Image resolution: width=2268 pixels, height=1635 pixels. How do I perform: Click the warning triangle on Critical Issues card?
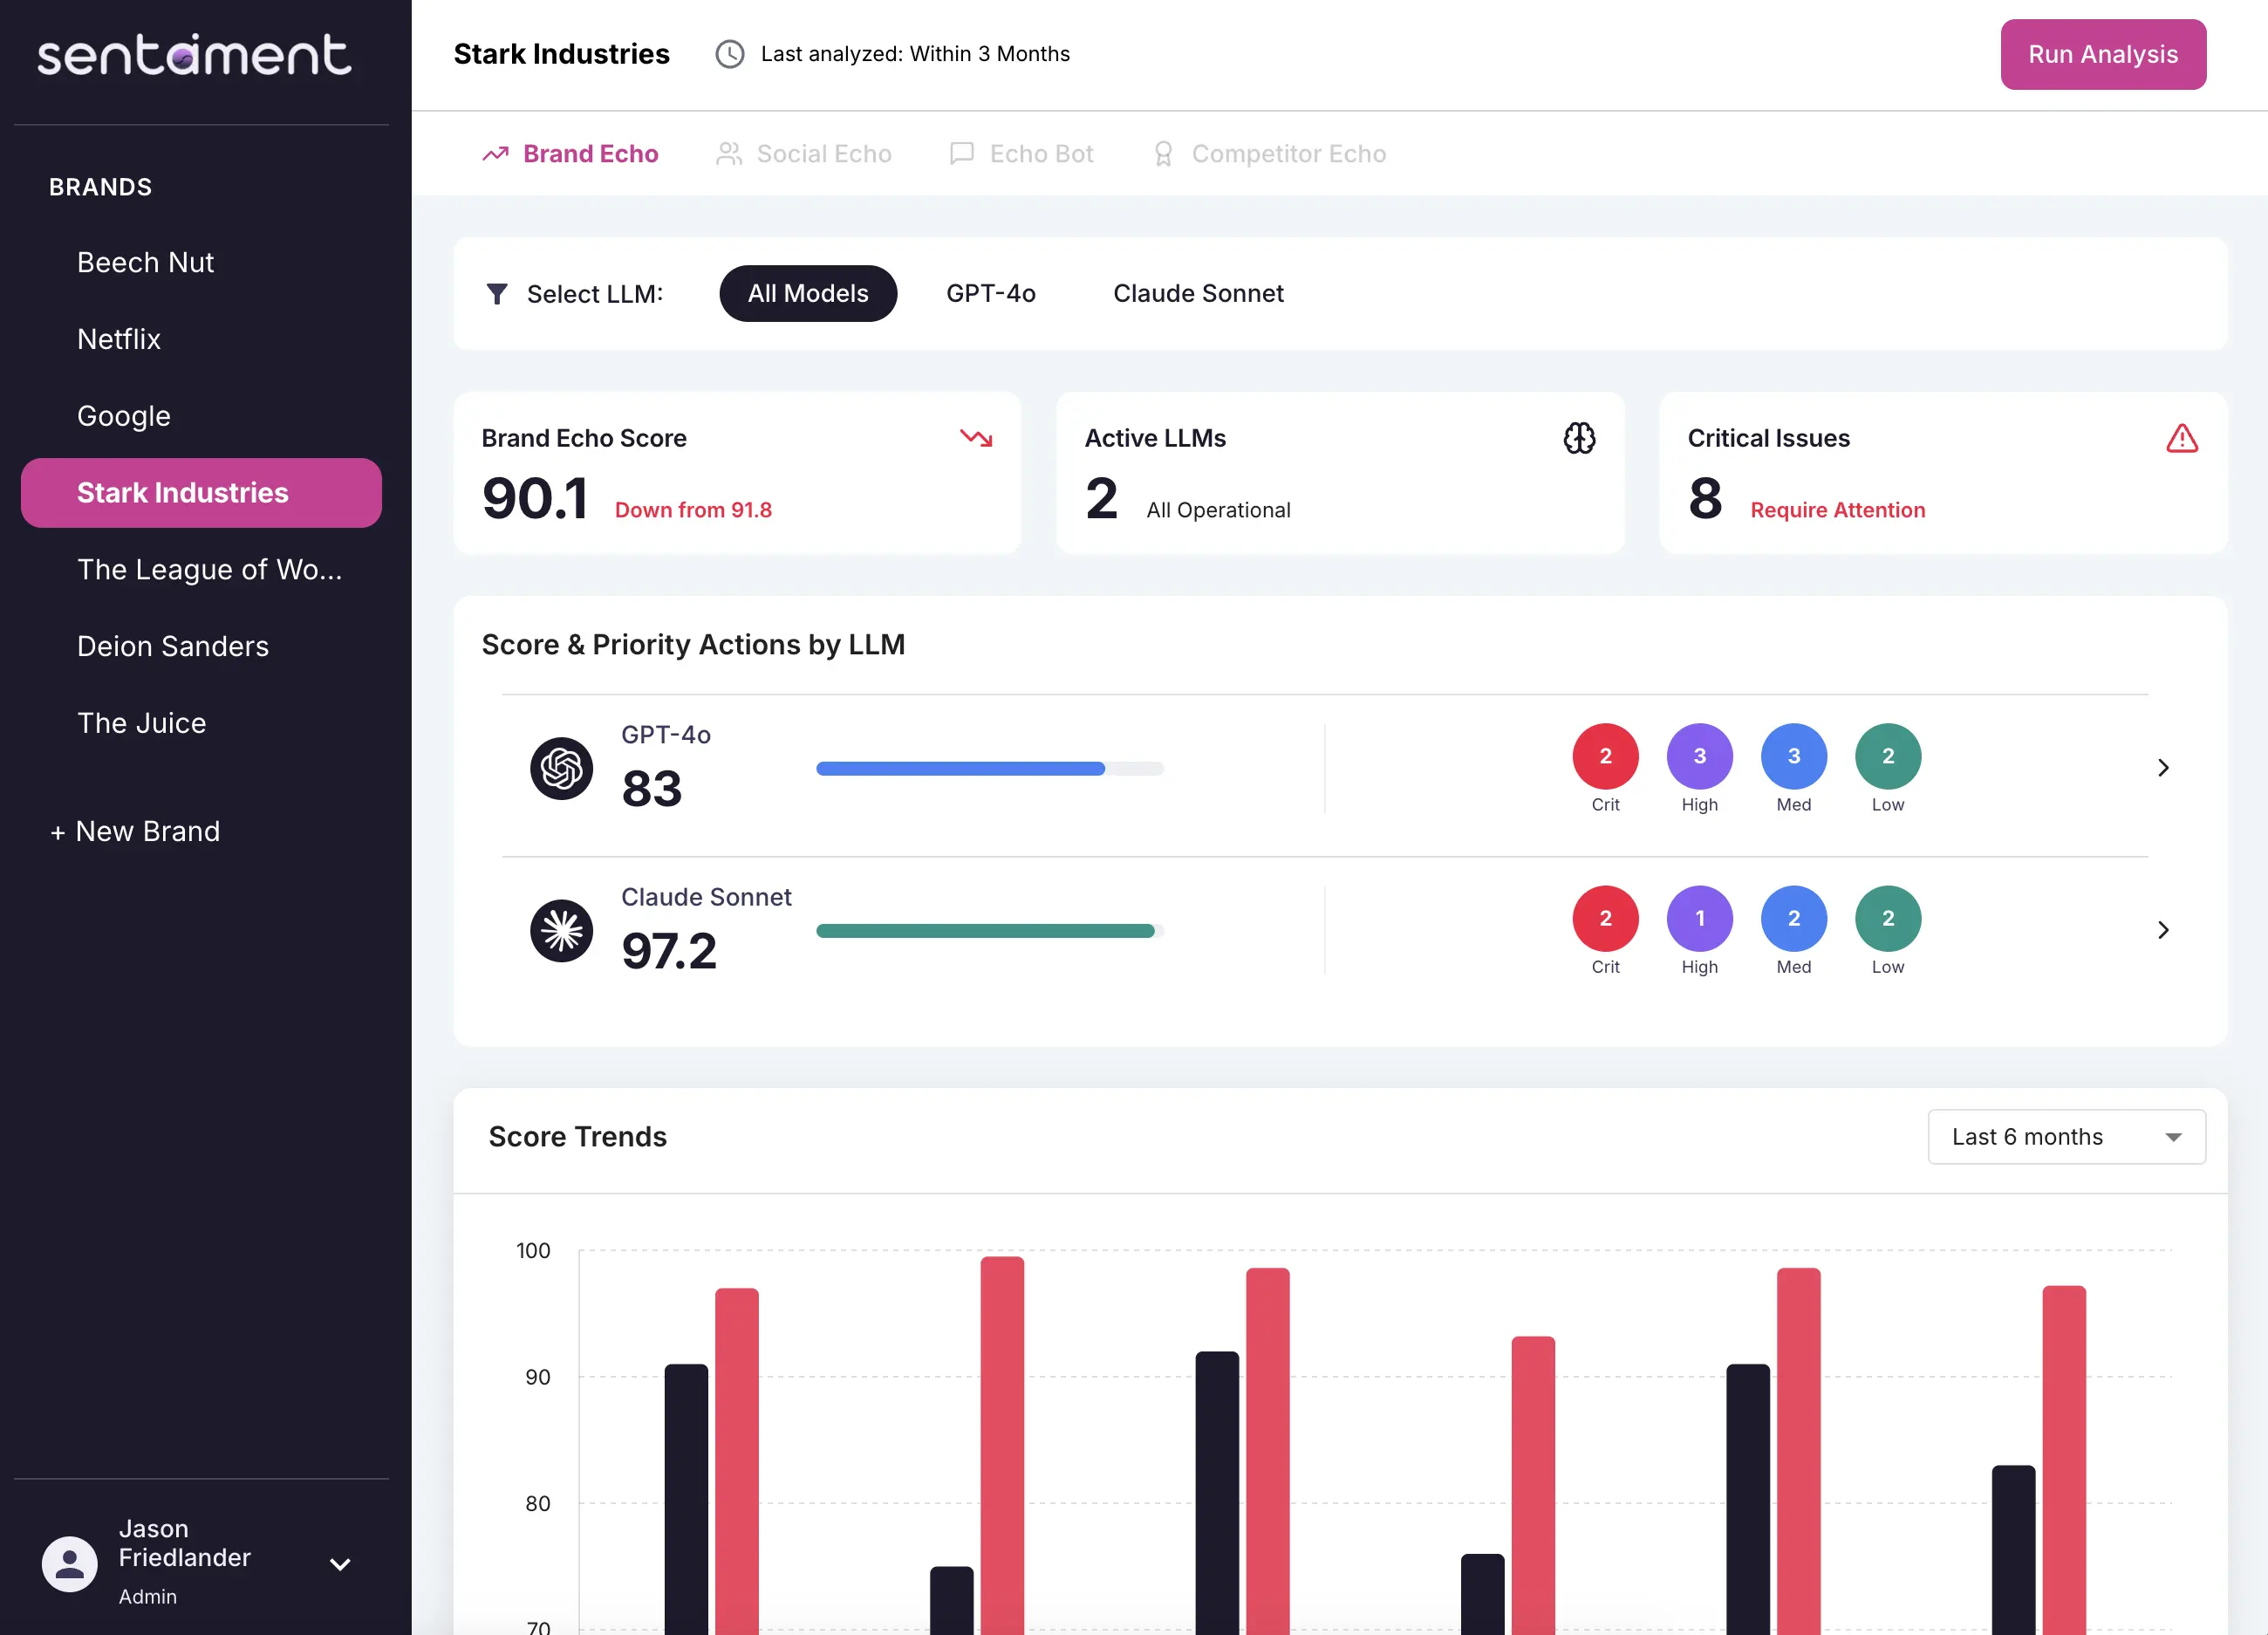click(2182, 438)
